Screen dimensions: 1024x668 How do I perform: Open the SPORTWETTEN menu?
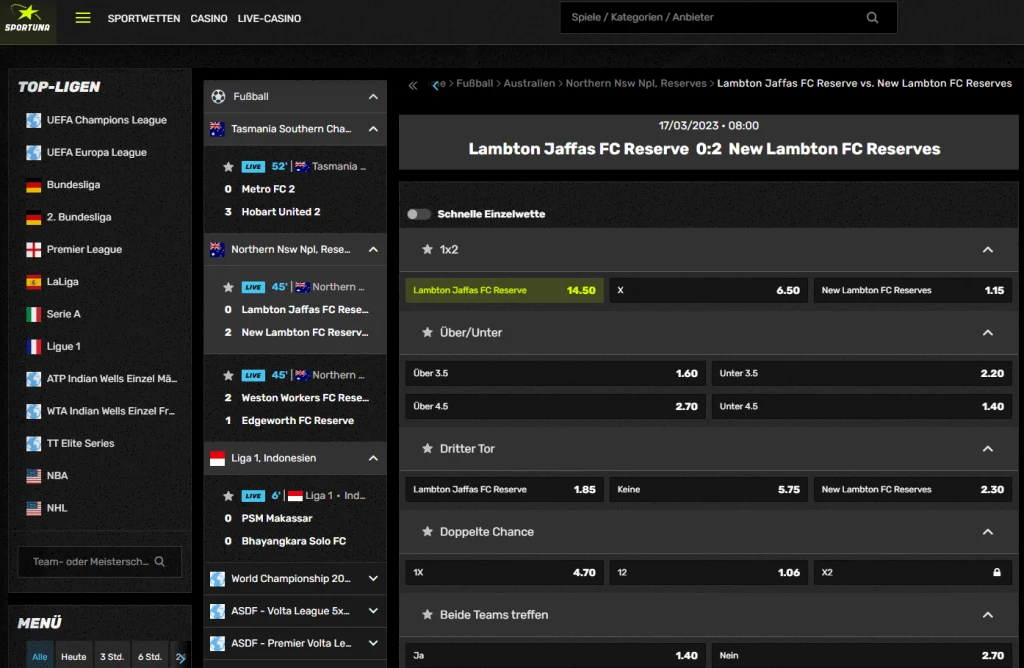[x=144, y=18]
